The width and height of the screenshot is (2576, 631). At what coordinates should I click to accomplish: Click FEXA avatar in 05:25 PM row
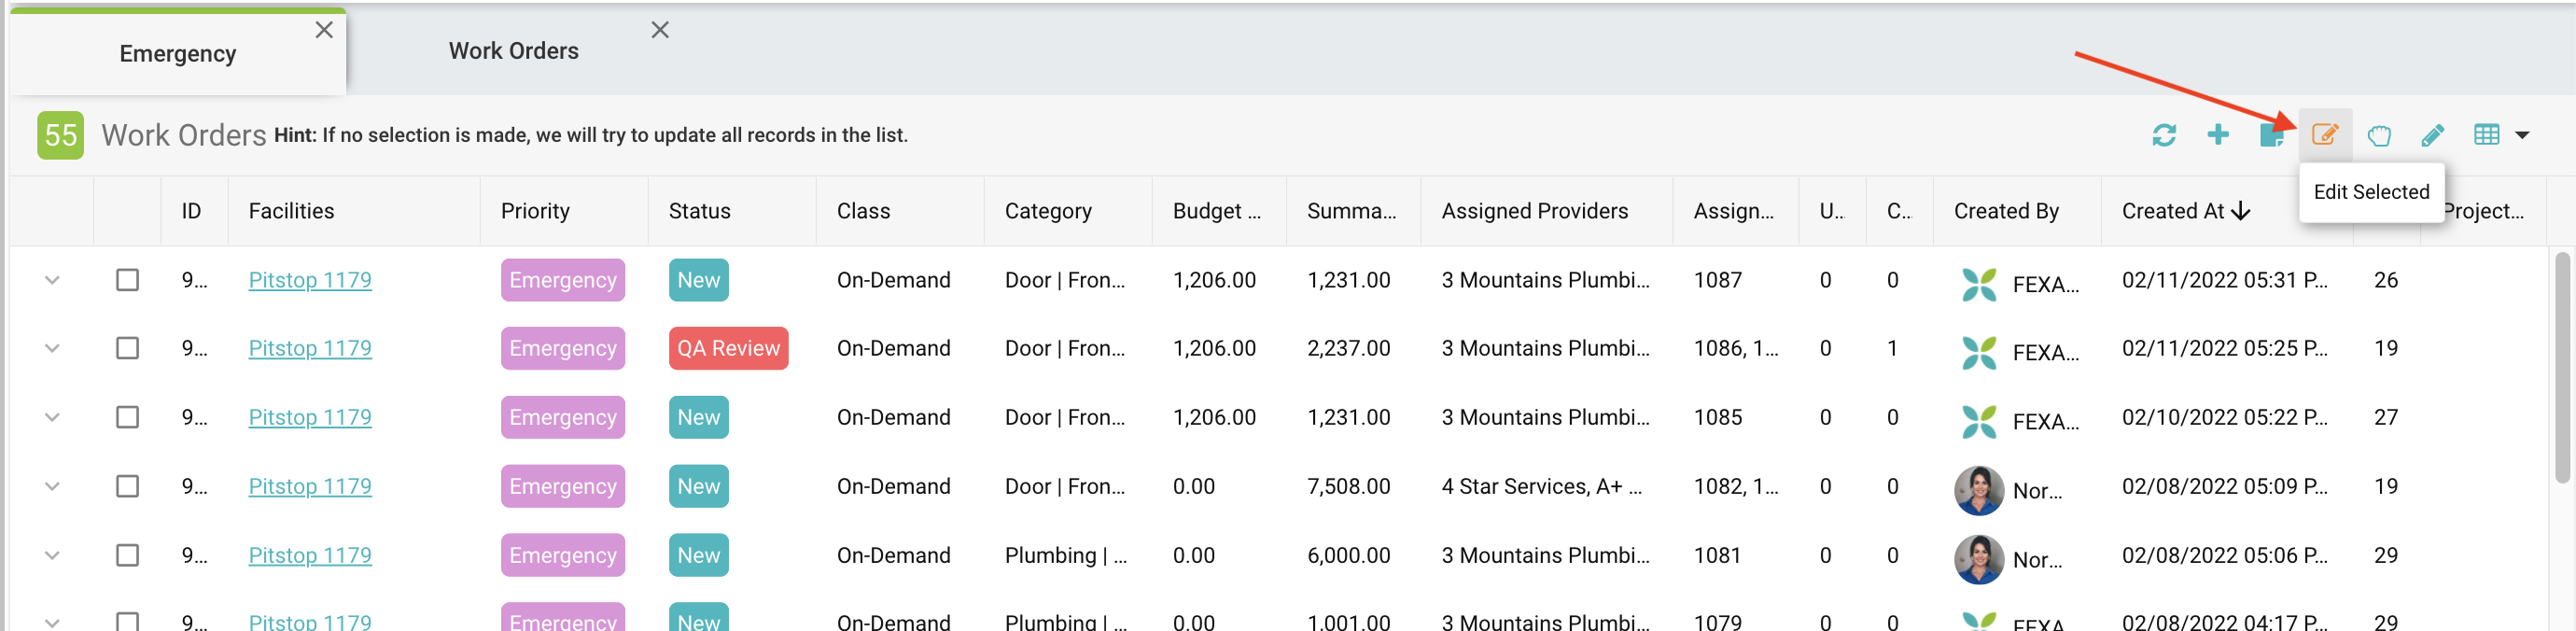pyautogui.click(x=1979, y=352)
